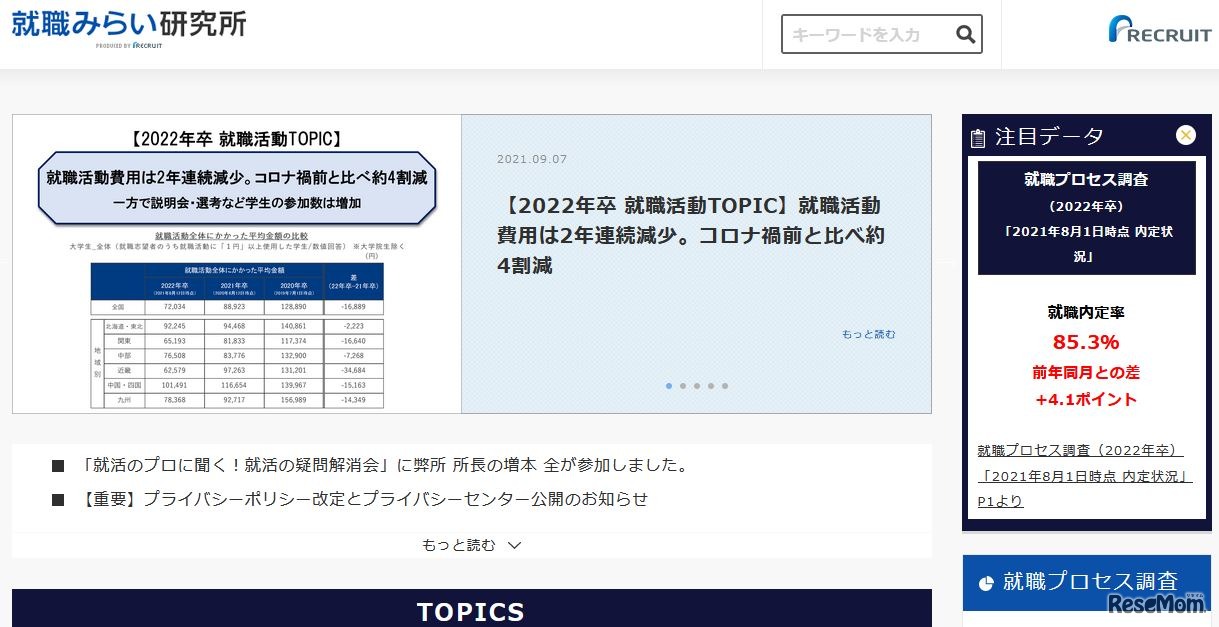The image size is (1219, 627).
Task: Click the 就職内定率 85.3% figure
Action: 1086,340
